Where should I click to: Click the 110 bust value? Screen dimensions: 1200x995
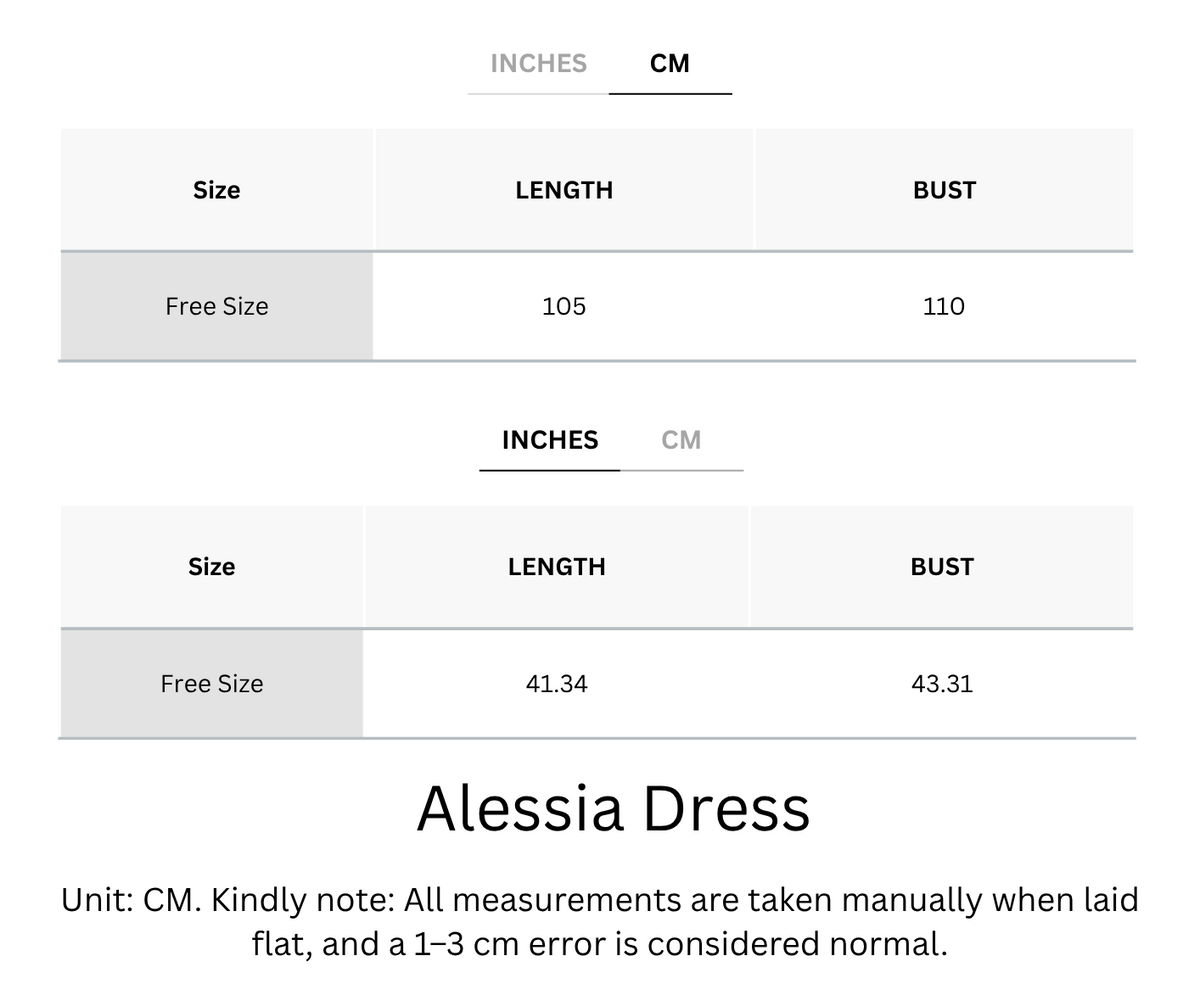point(944,306)
